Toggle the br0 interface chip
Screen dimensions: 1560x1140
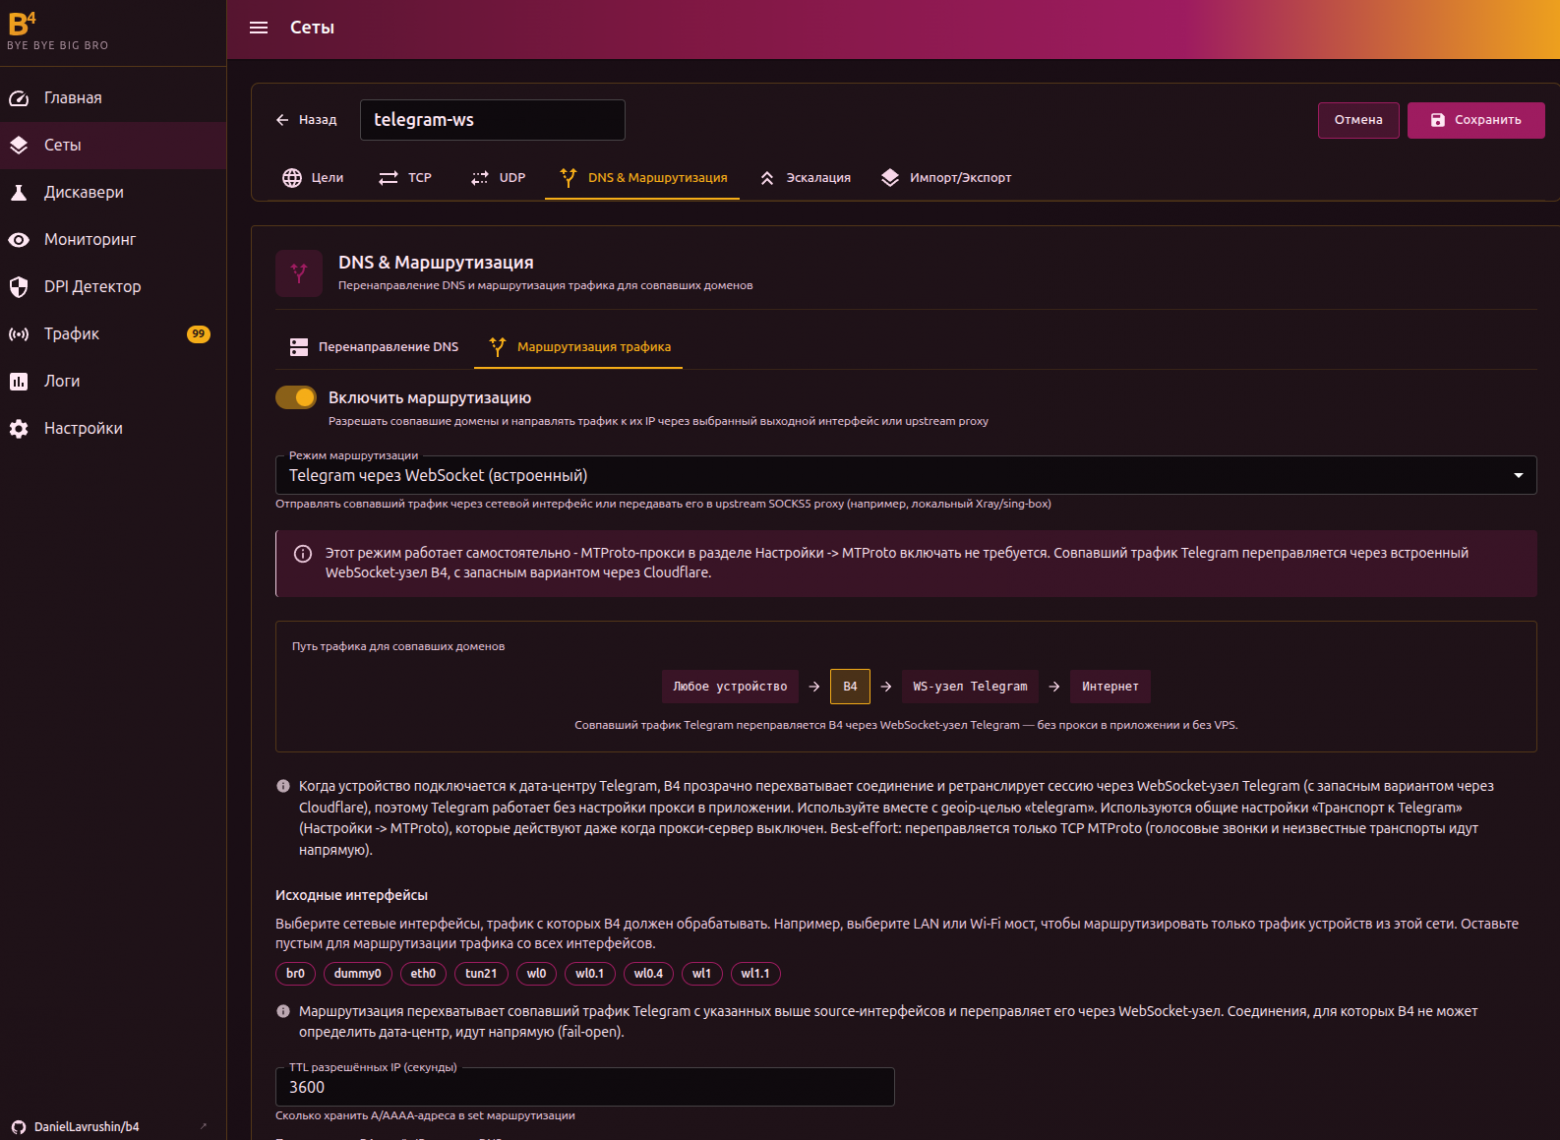coord(295,974)
